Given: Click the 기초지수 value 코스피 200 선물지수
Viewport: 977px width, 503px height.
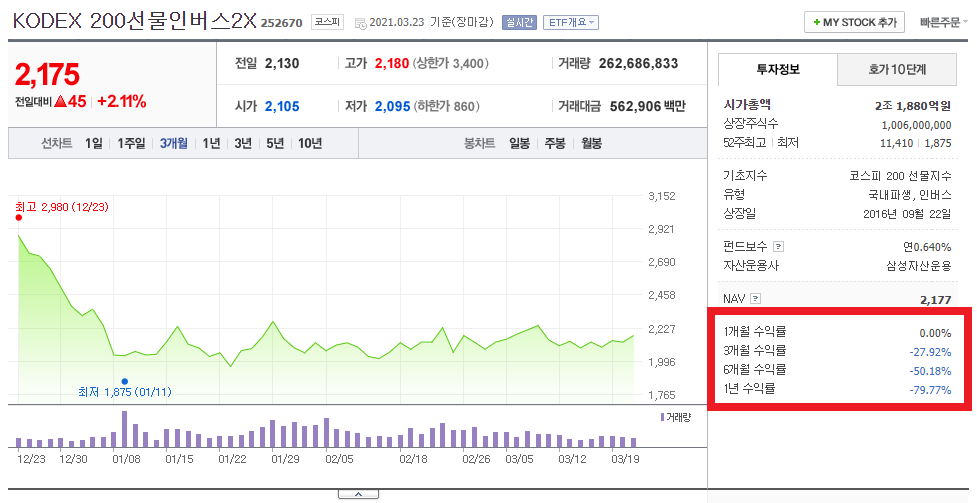Looking at the screenshot, I should pos(900,176).
